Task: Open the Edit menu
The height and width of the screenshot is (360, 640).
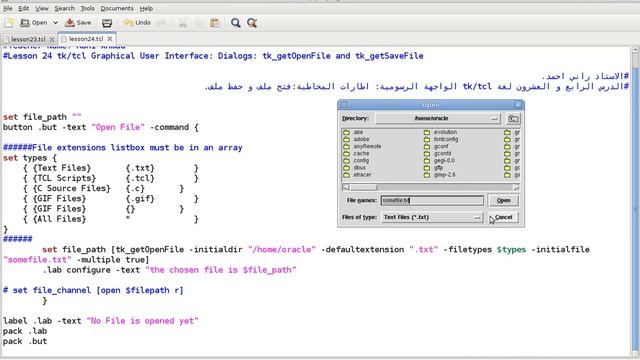Action: click(24, 8)
